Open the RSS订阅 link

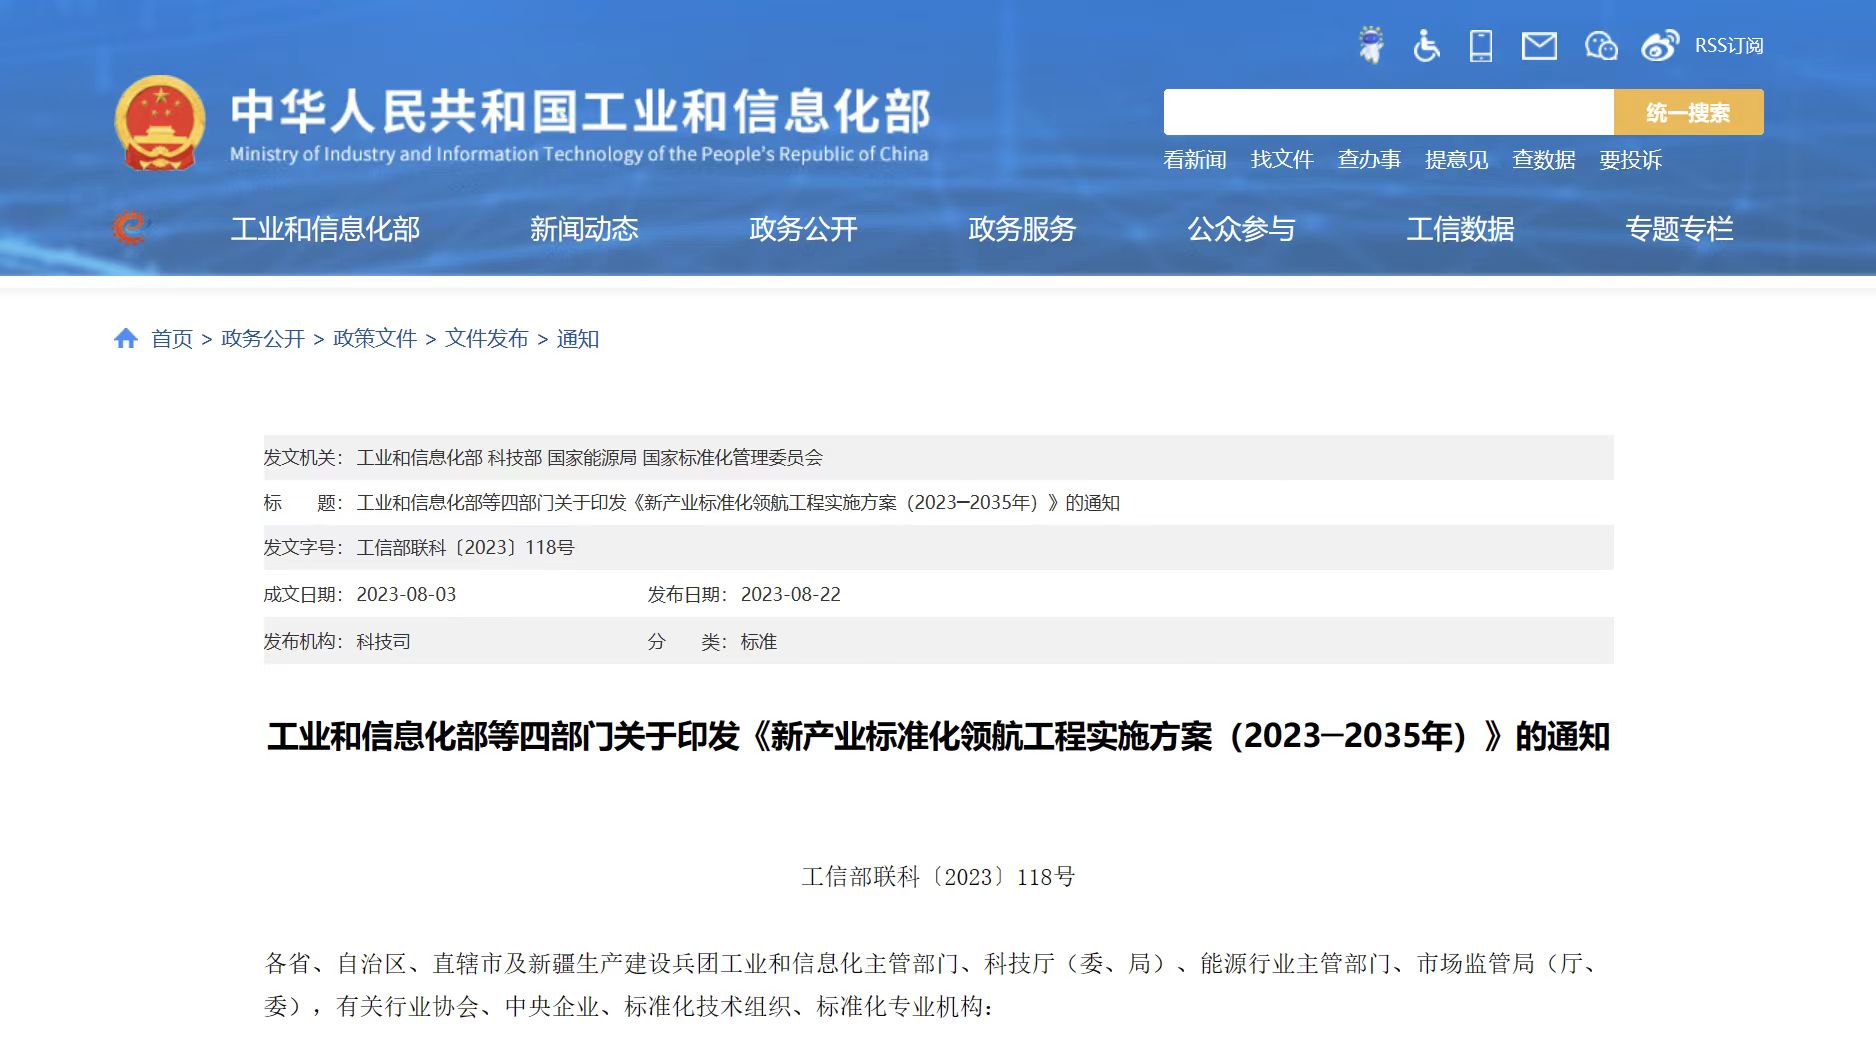click(1729, 45)
